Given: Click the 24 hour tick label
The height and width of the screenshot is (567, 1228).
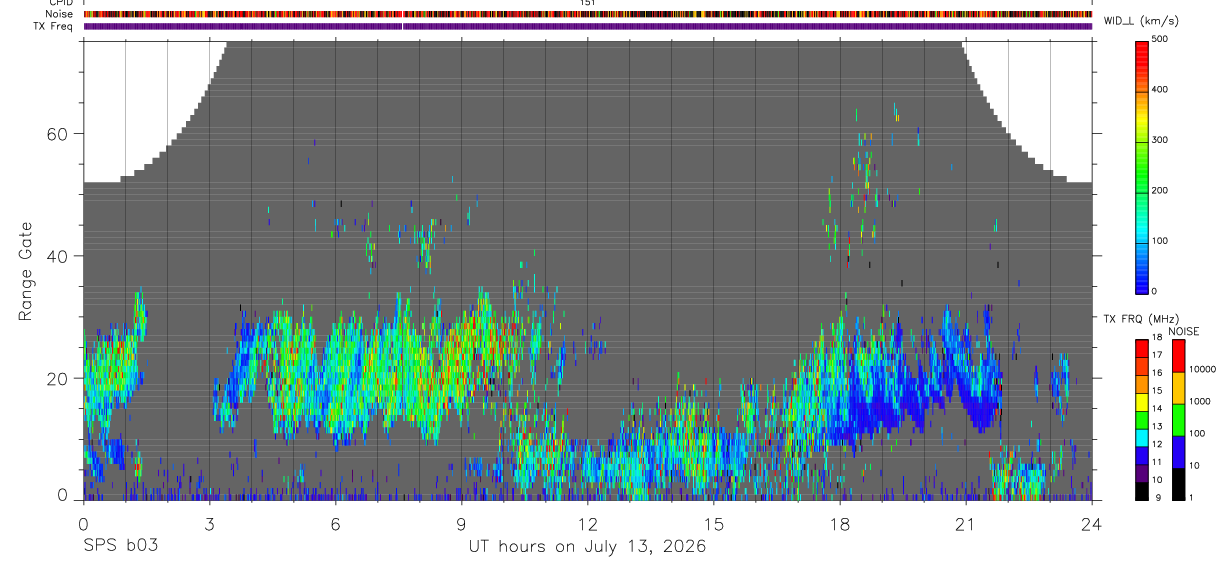Looking at the screenshot, I should coord(1091,524).
